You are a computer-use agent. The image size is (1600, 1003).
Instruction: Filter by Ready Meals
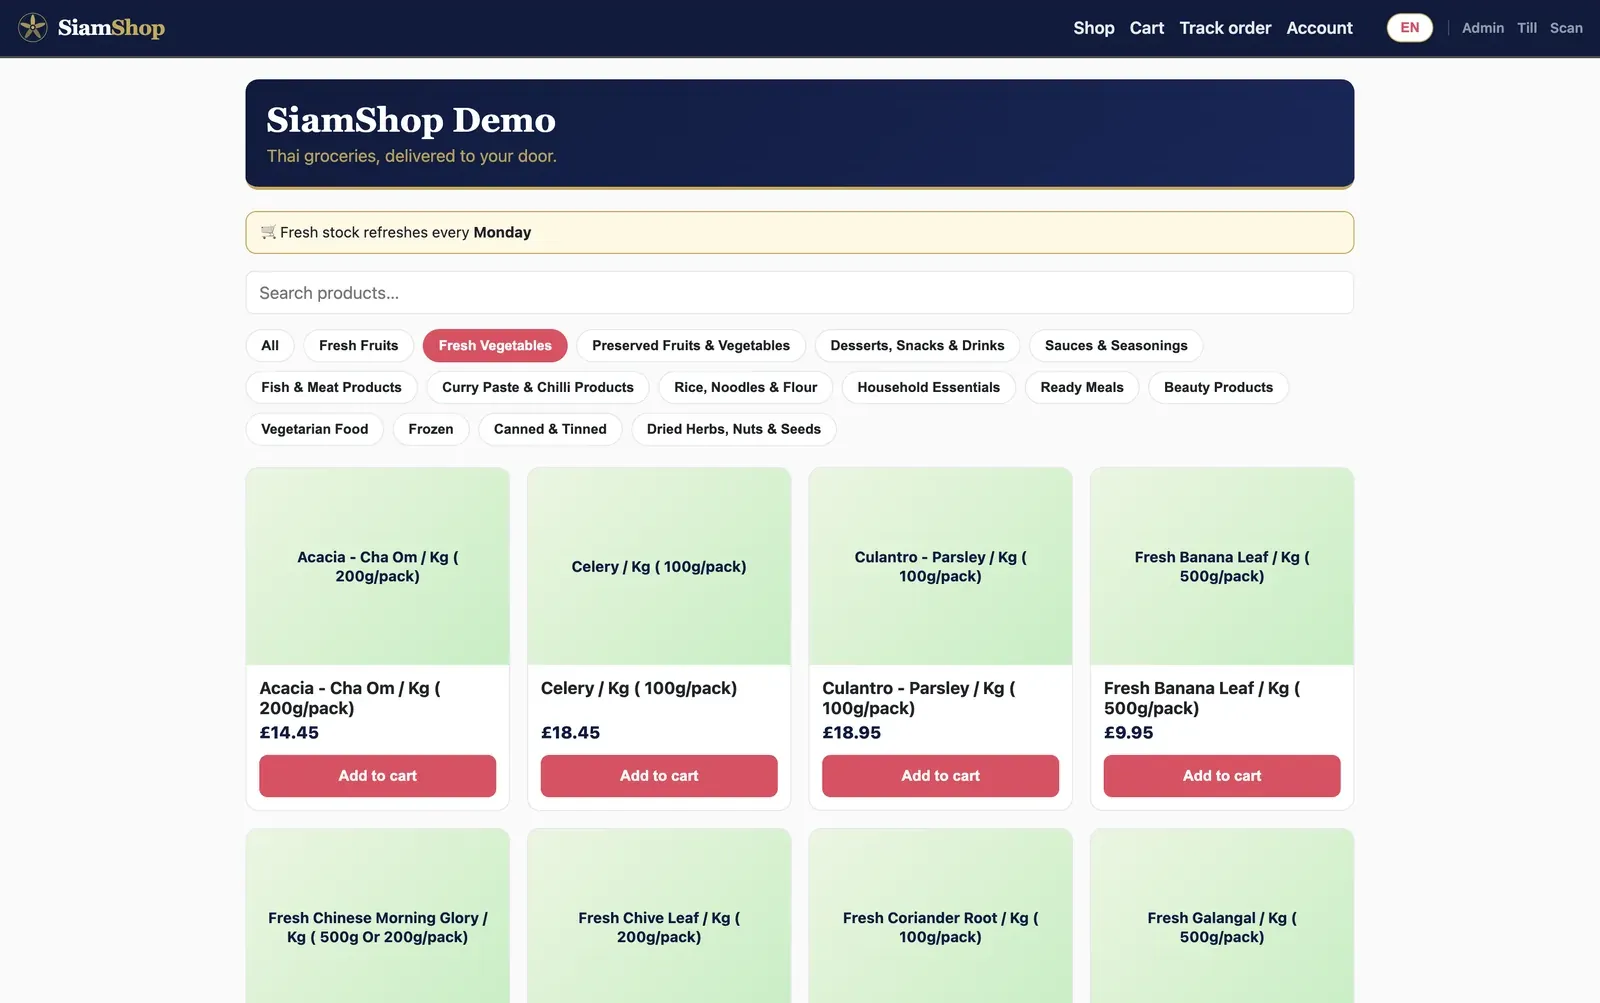[1082, 388]
